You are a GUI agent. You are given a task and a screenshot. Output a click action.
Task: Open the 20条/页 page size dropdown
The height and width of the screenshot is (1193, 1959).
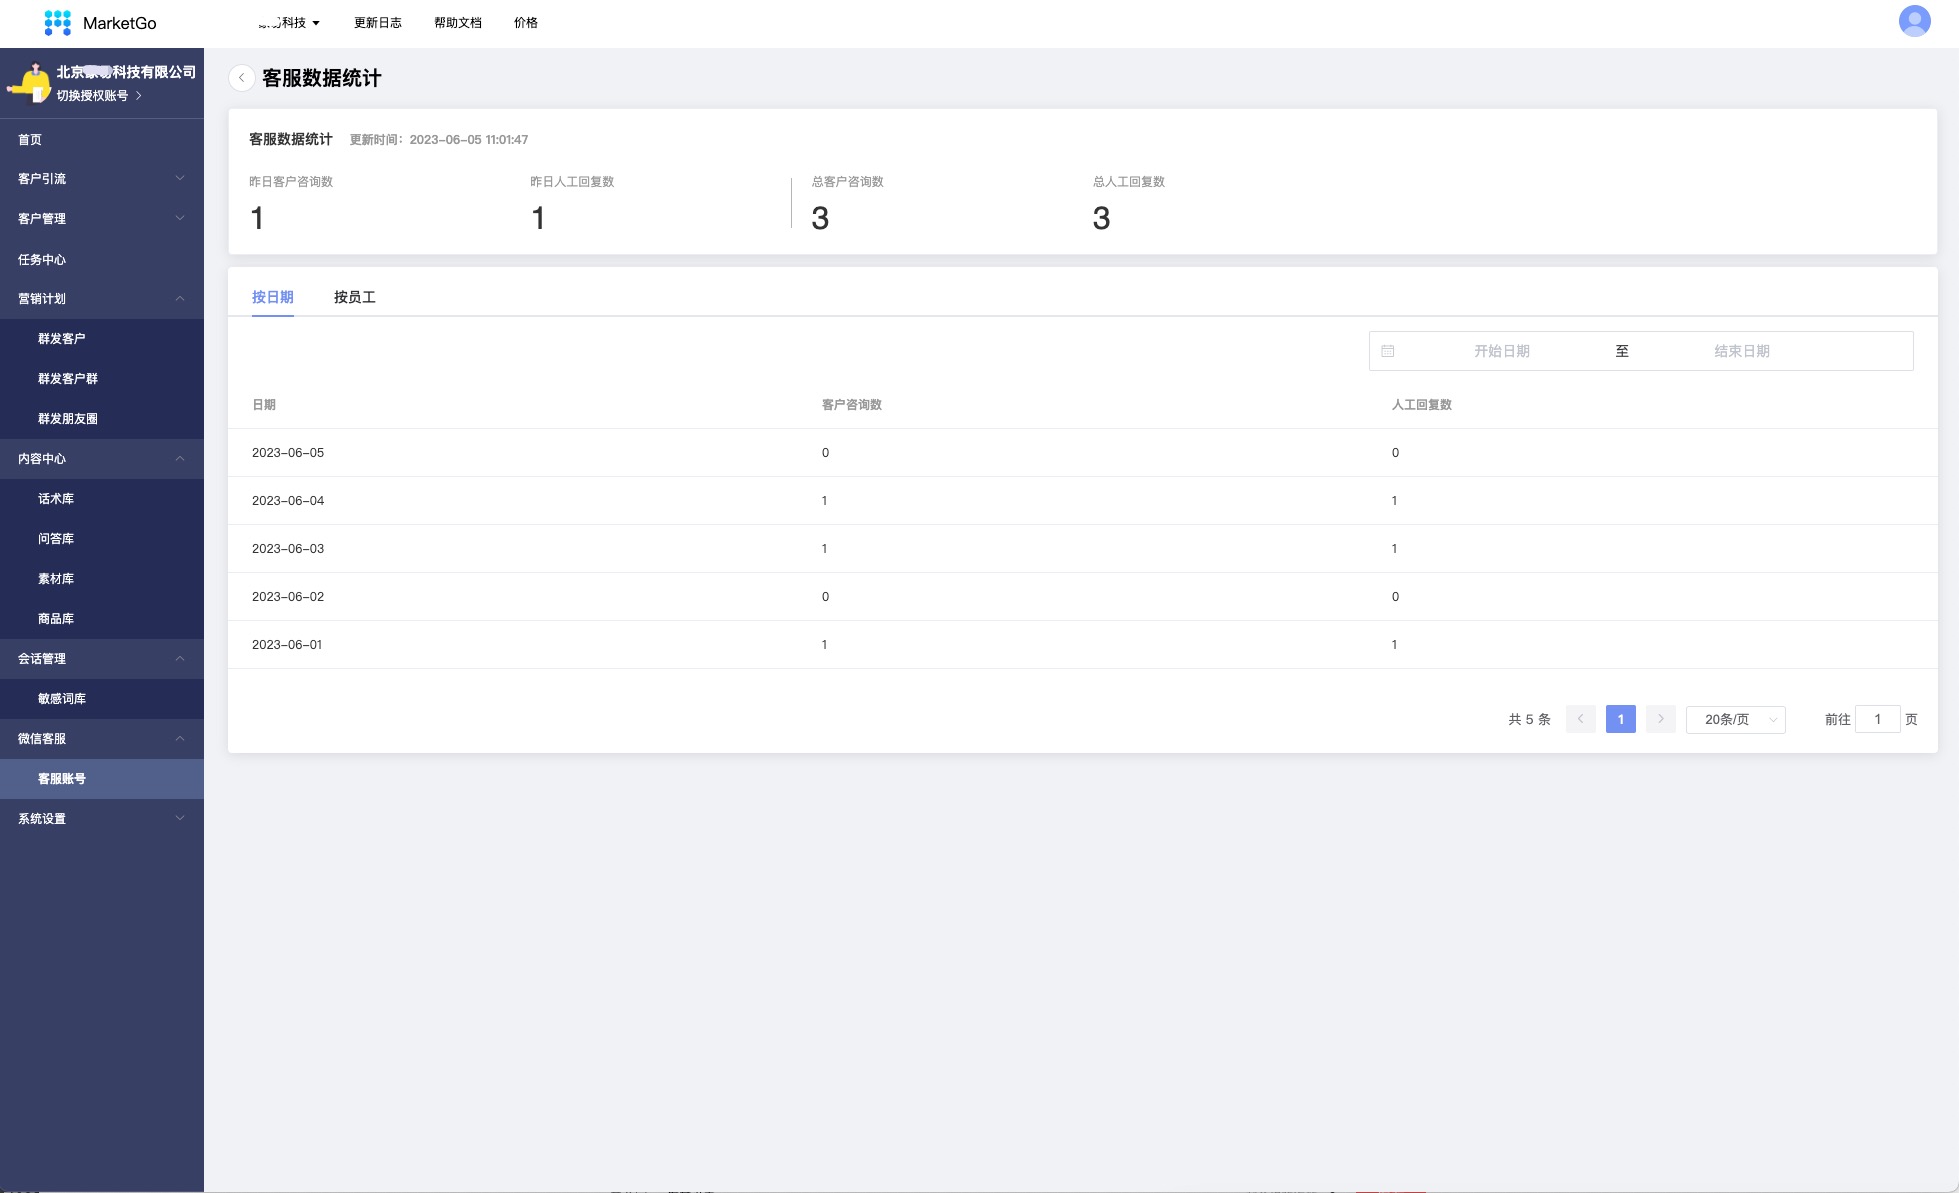pos(1735,719)
